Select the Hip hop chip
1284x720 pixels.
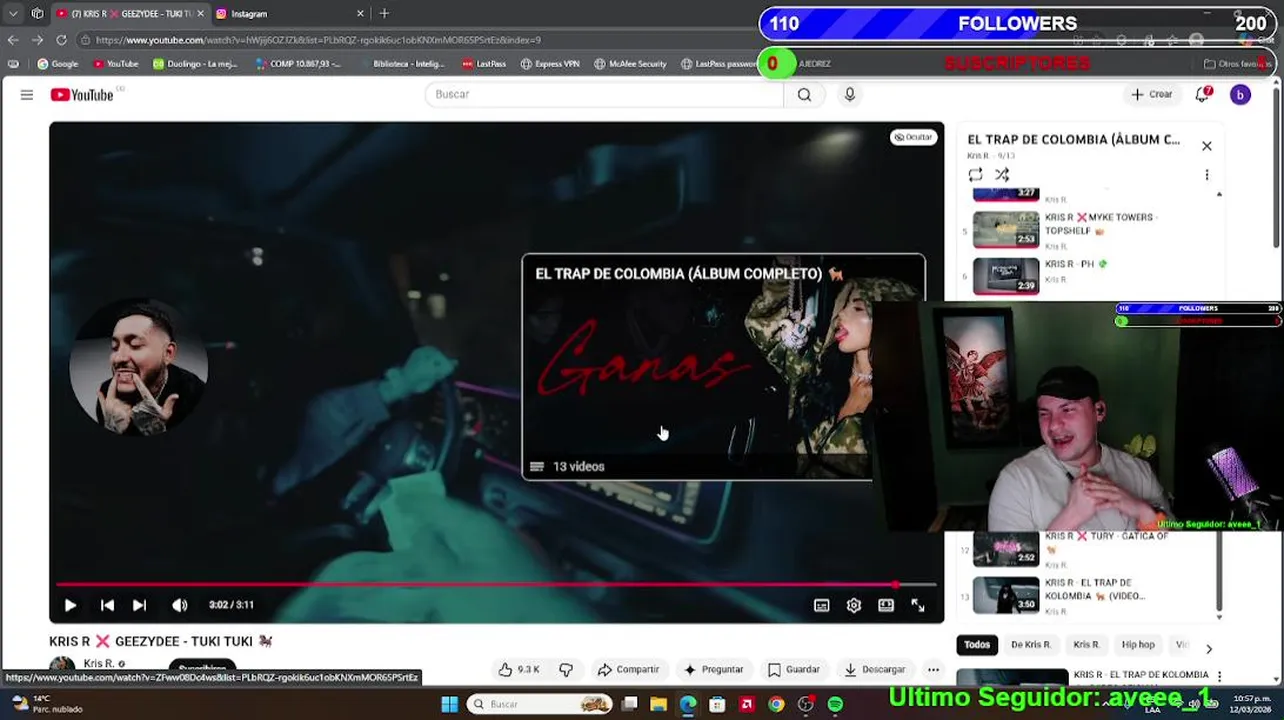(x=1138, y=645)
